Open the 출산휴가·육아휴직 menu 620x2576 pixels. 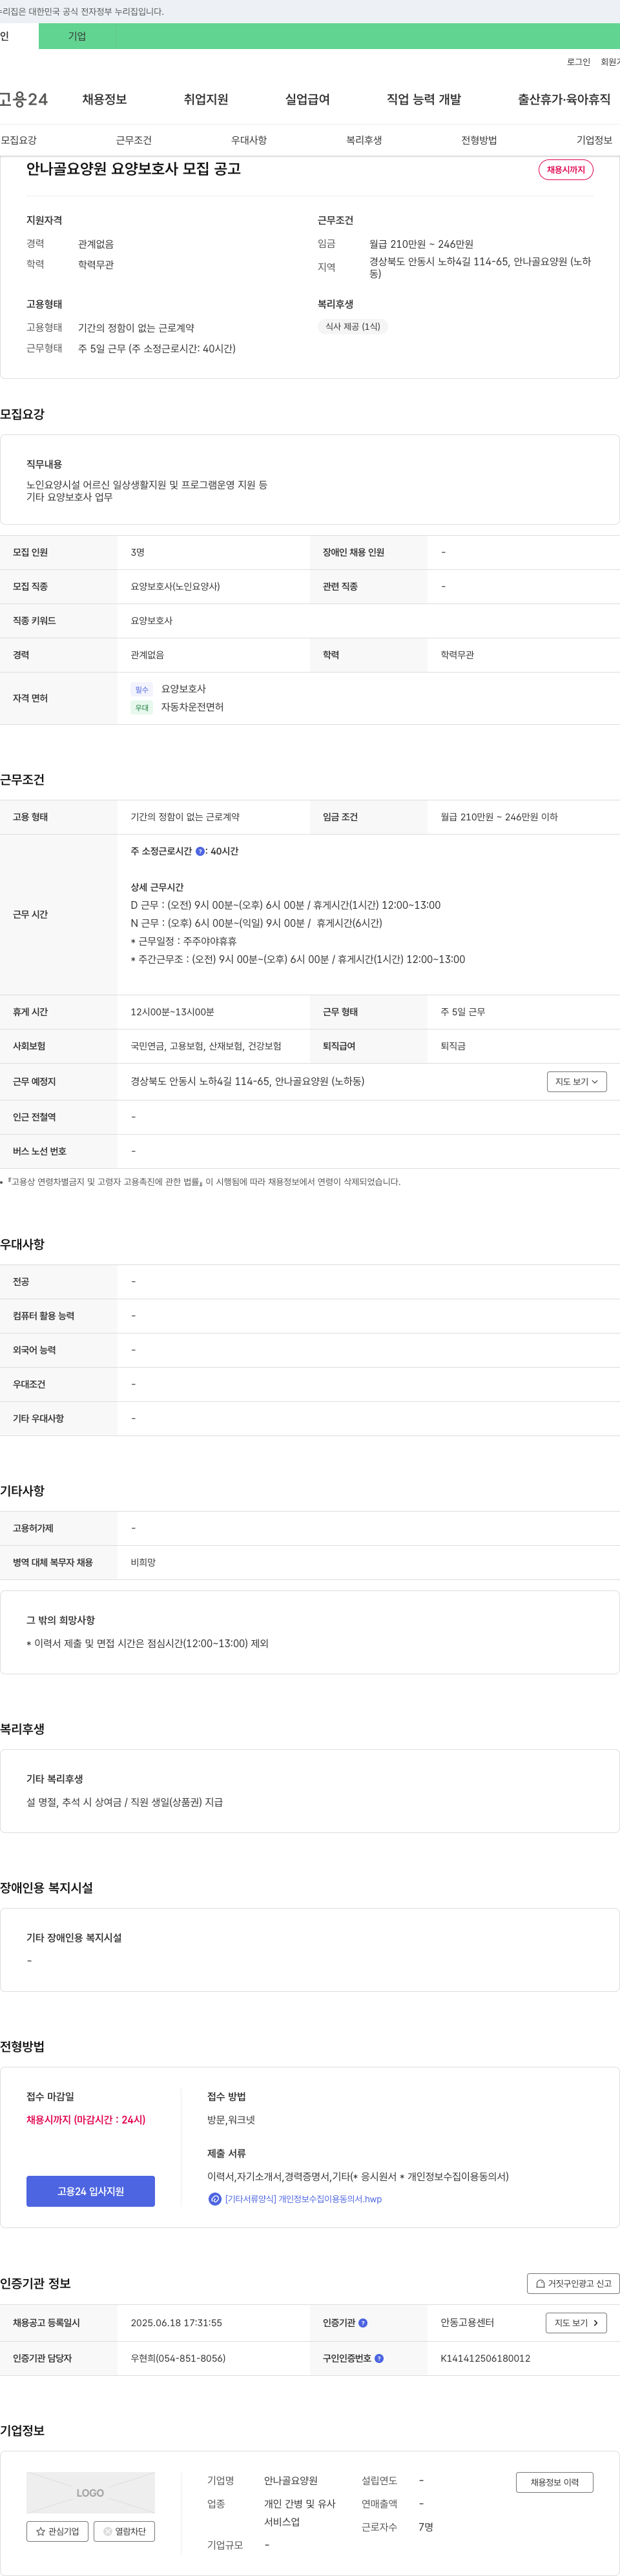pos(564,99)
